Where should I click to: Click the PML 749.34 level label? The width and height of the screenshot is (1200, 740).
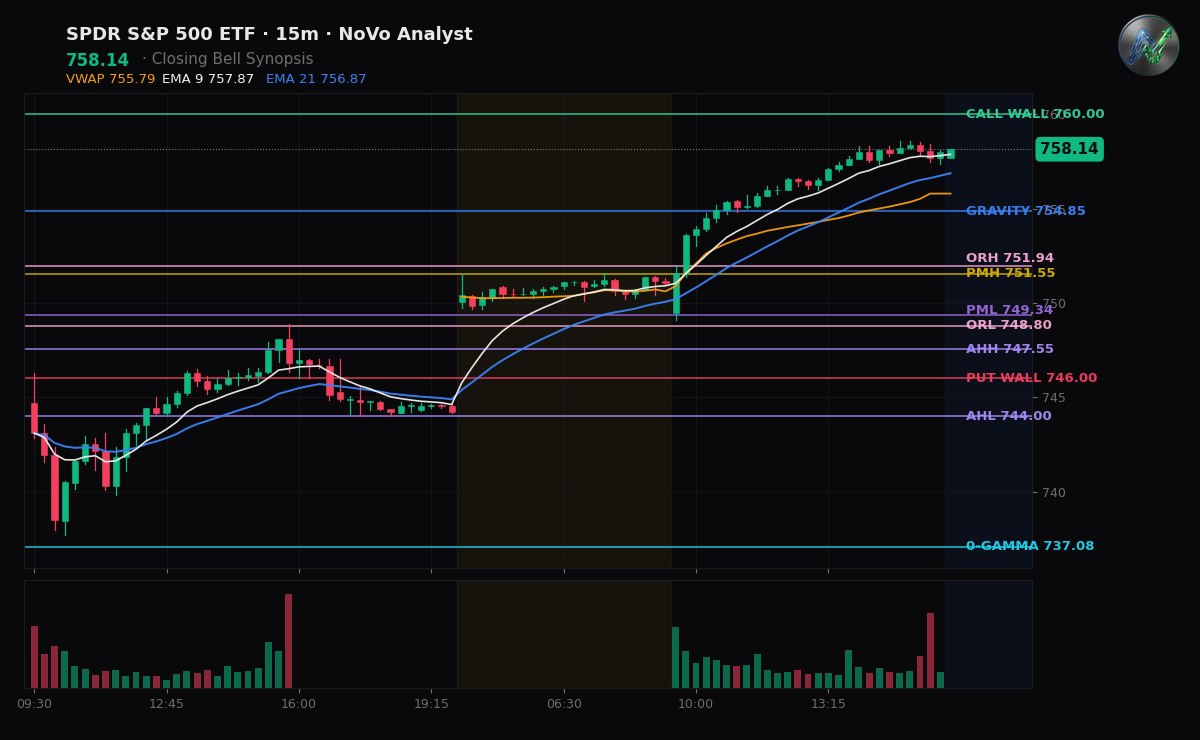(x=1009, y=310)
